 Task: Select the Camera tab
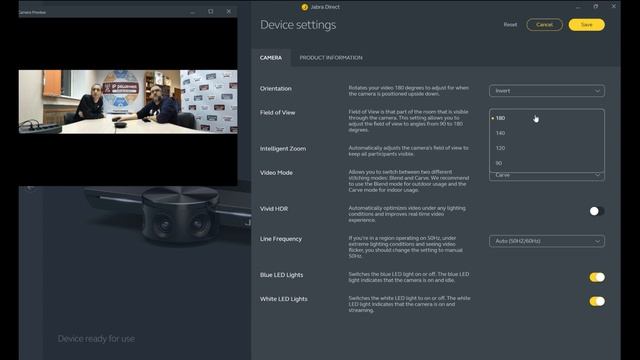tap(271, 58)
